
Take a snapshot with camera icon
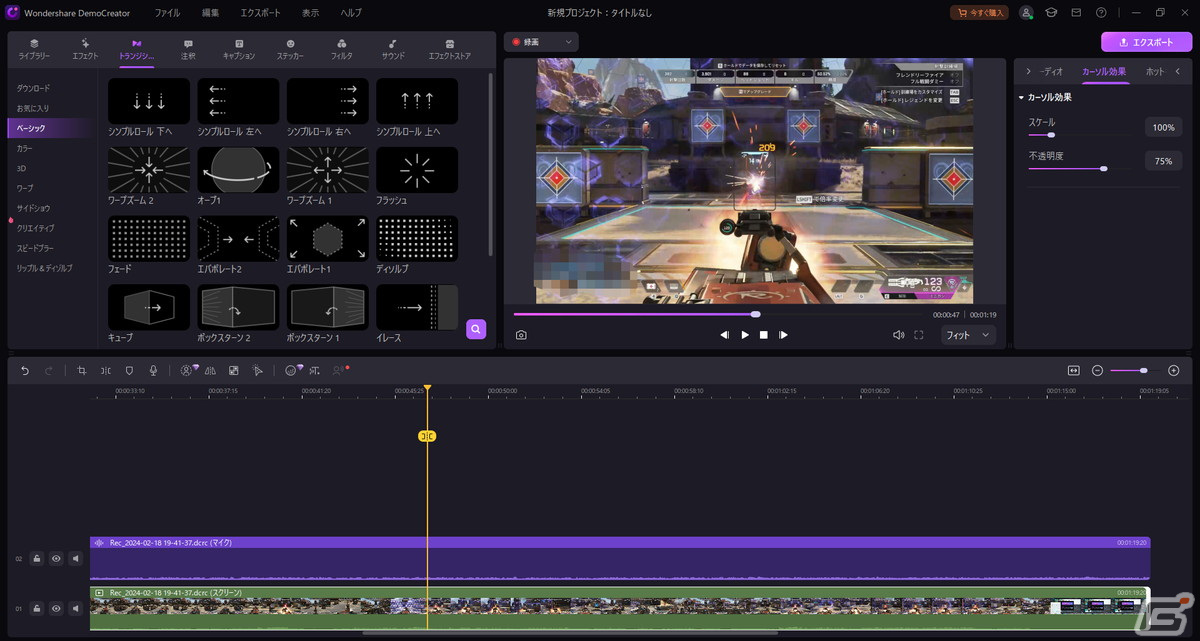521,335
